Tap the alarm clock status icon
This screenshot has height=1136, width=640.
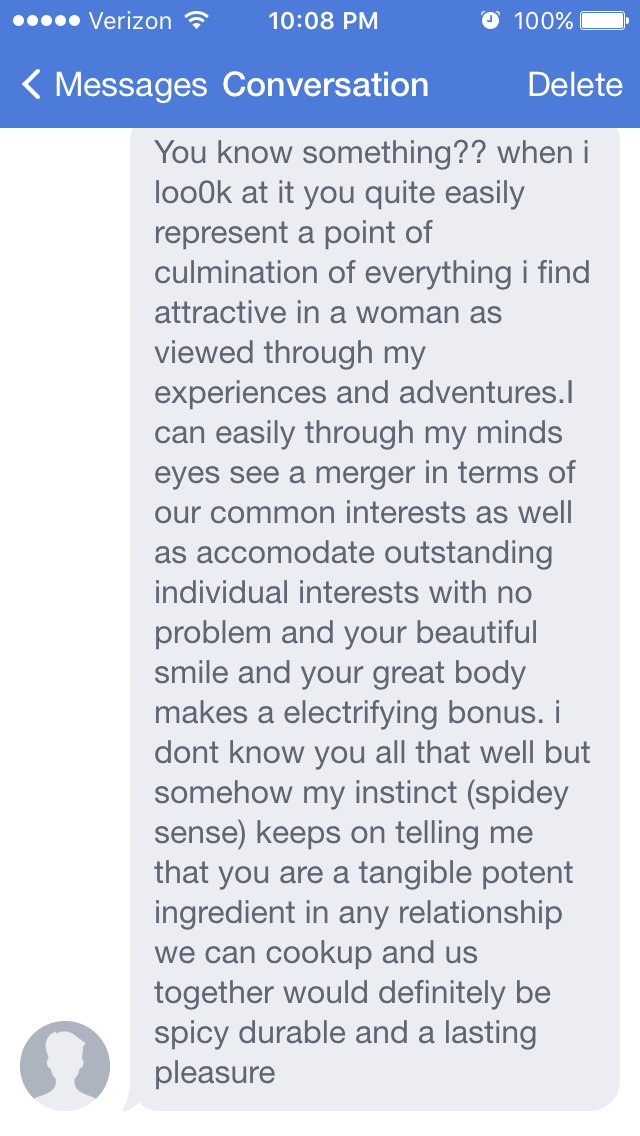489,20
